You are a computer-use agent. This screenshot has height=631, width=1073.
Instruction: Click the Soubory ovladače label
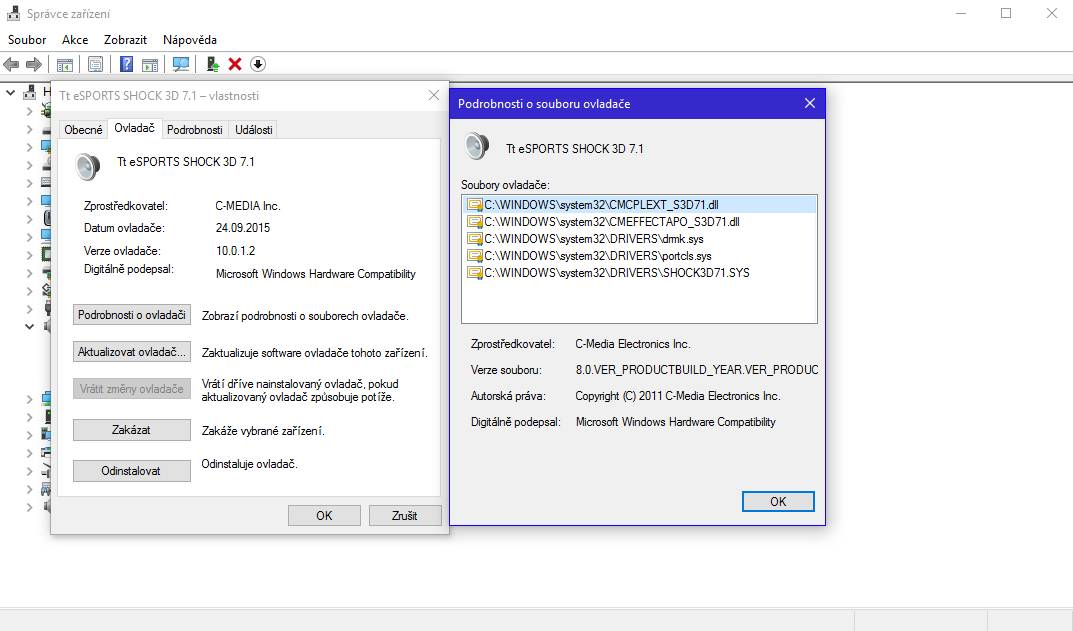505,185
